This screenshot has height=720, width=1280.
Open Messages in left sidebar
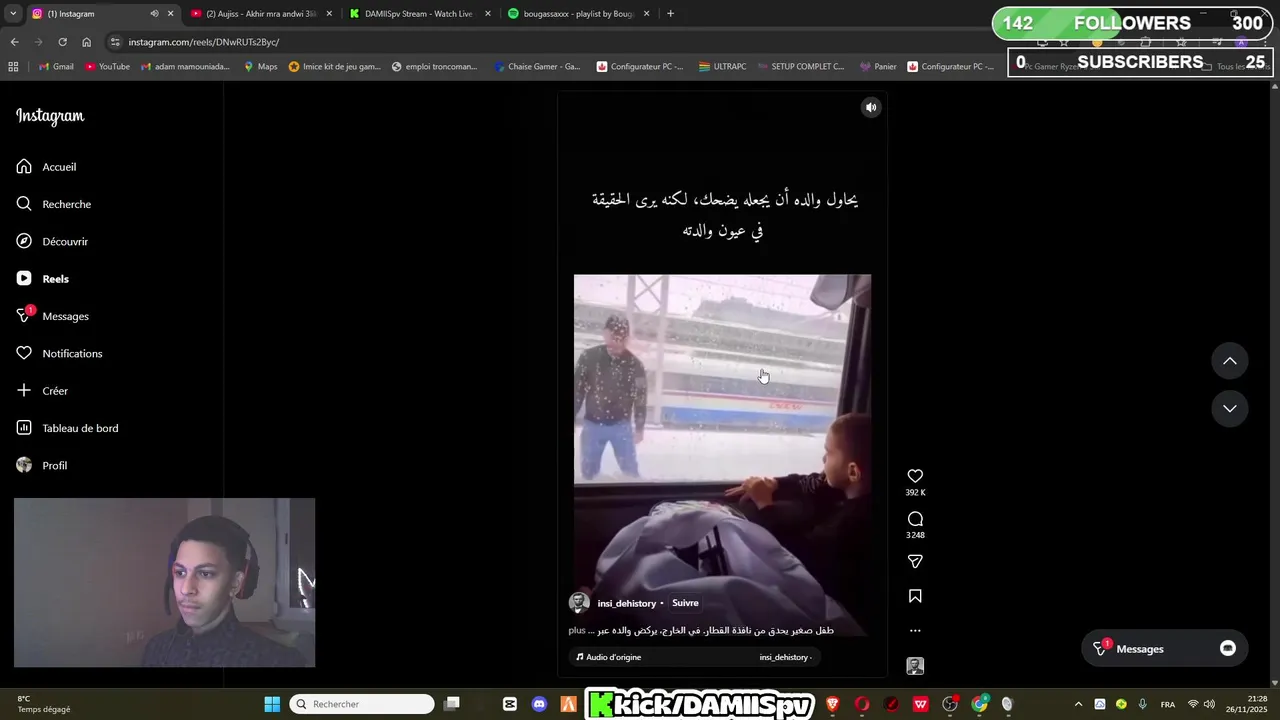[52, 316]
